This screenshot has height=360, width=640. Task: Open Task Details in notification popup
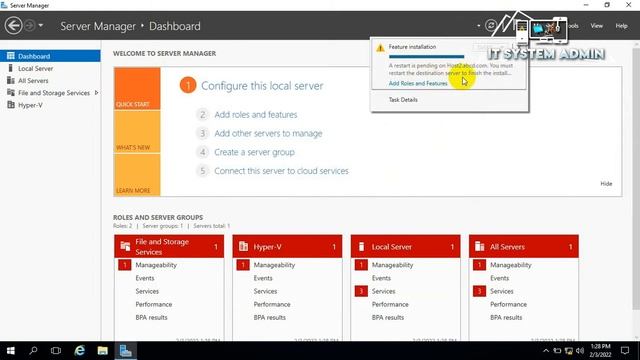403,100
